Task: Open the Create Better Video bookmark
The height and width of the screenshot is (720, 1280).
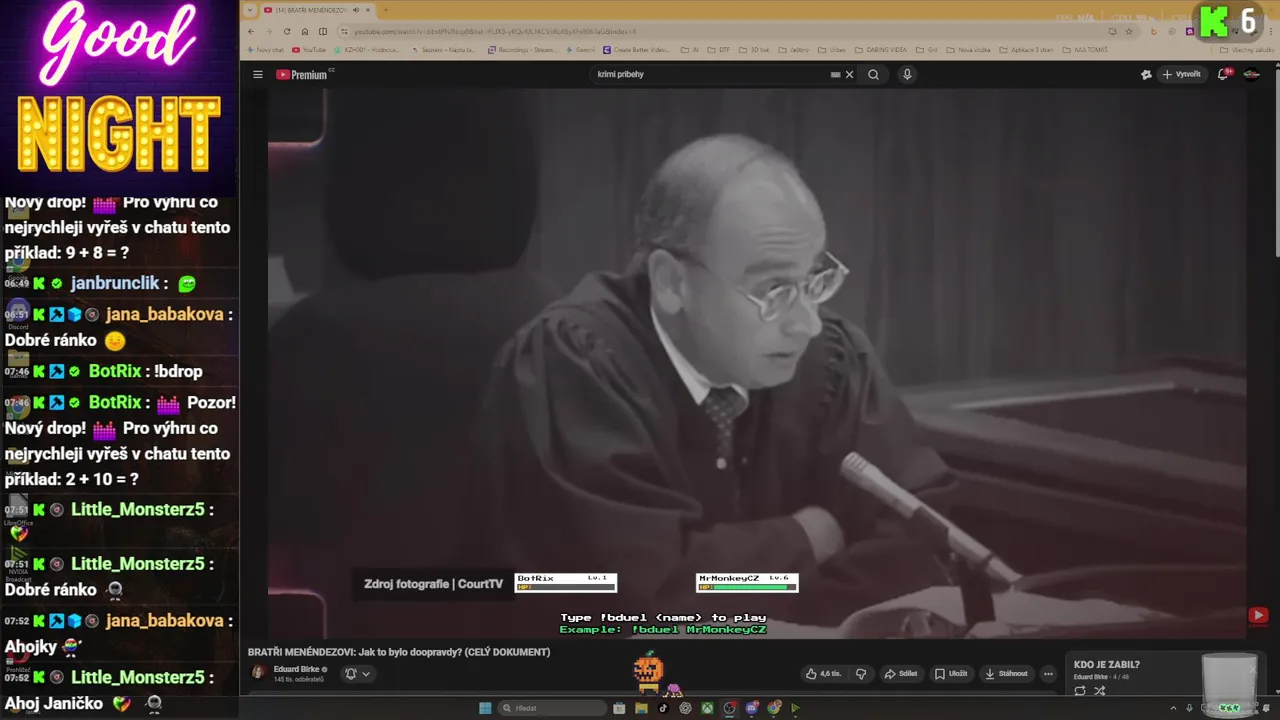Action: tap(636, 49)
